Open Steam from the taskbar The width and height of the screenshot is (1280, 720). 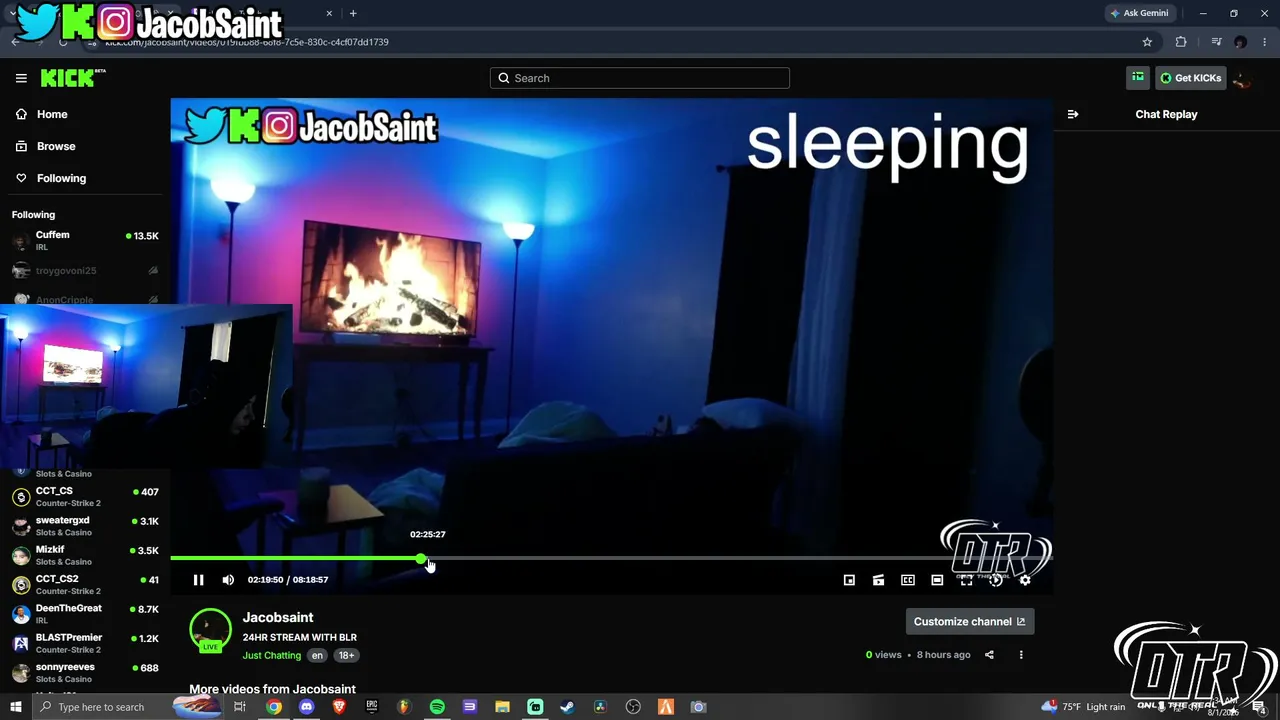click(567, 707)
